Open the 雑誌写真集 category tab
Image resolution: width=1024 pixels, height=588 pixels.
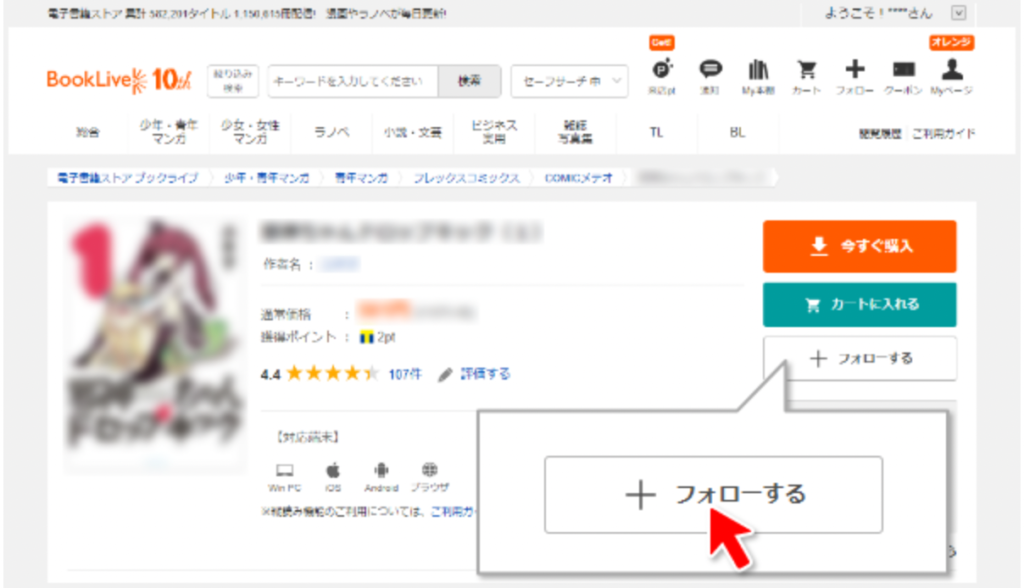tap(575, 133)
